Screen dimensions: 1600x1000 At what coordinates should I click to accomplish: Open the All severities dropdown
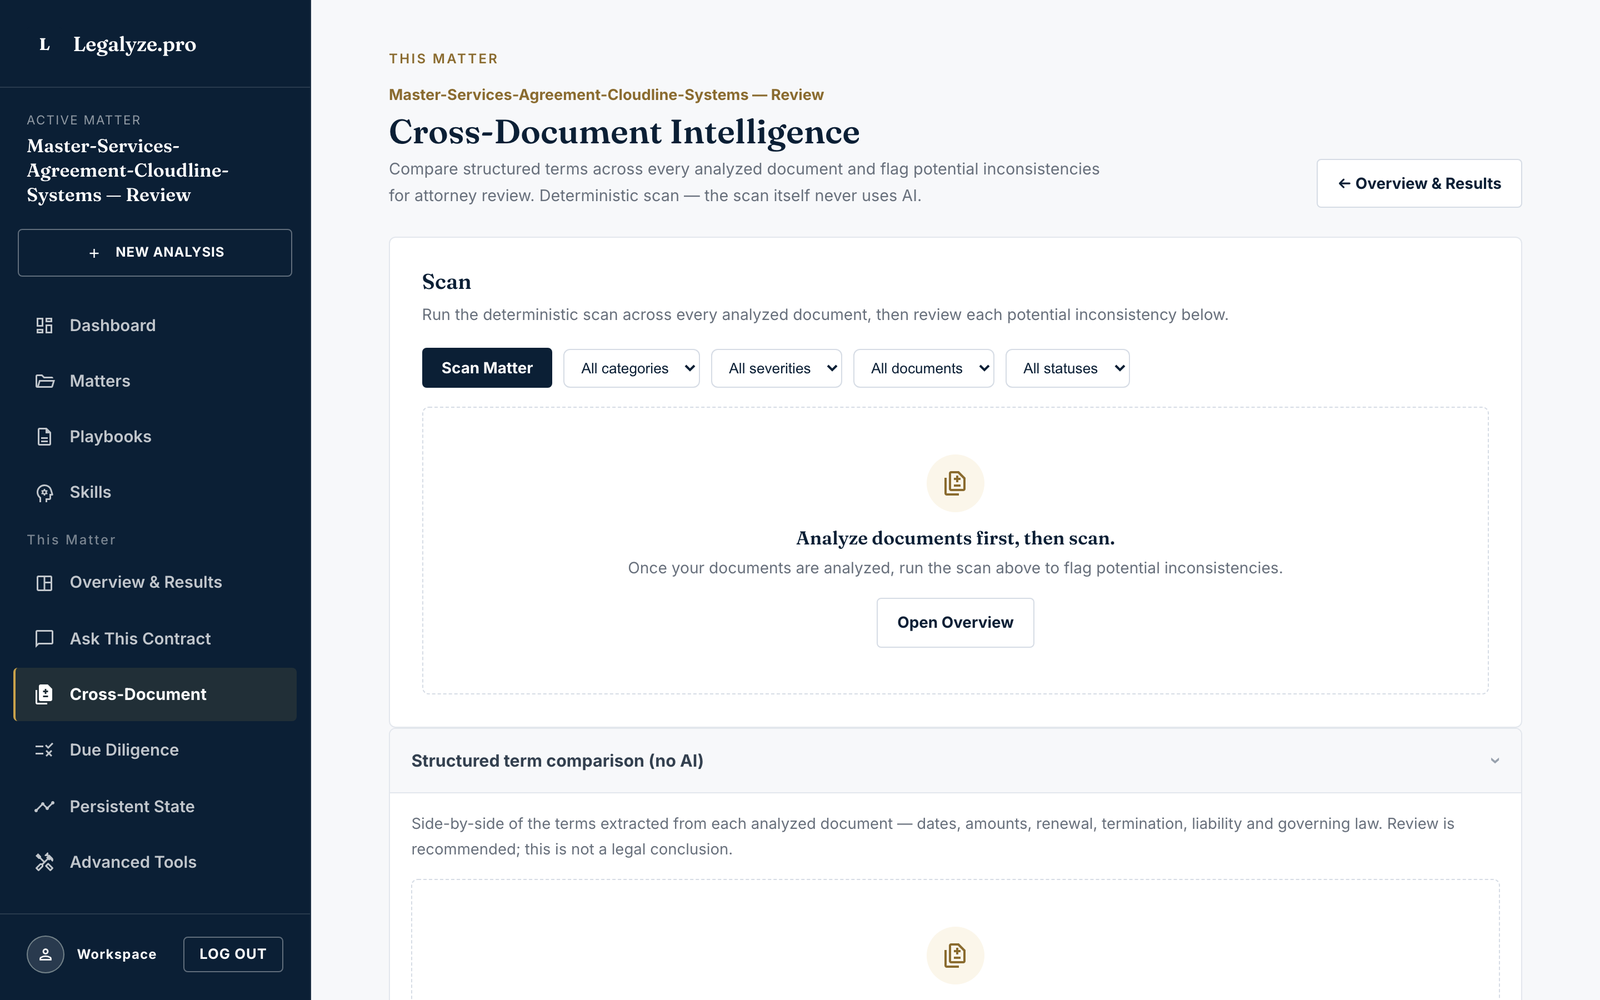776,368
